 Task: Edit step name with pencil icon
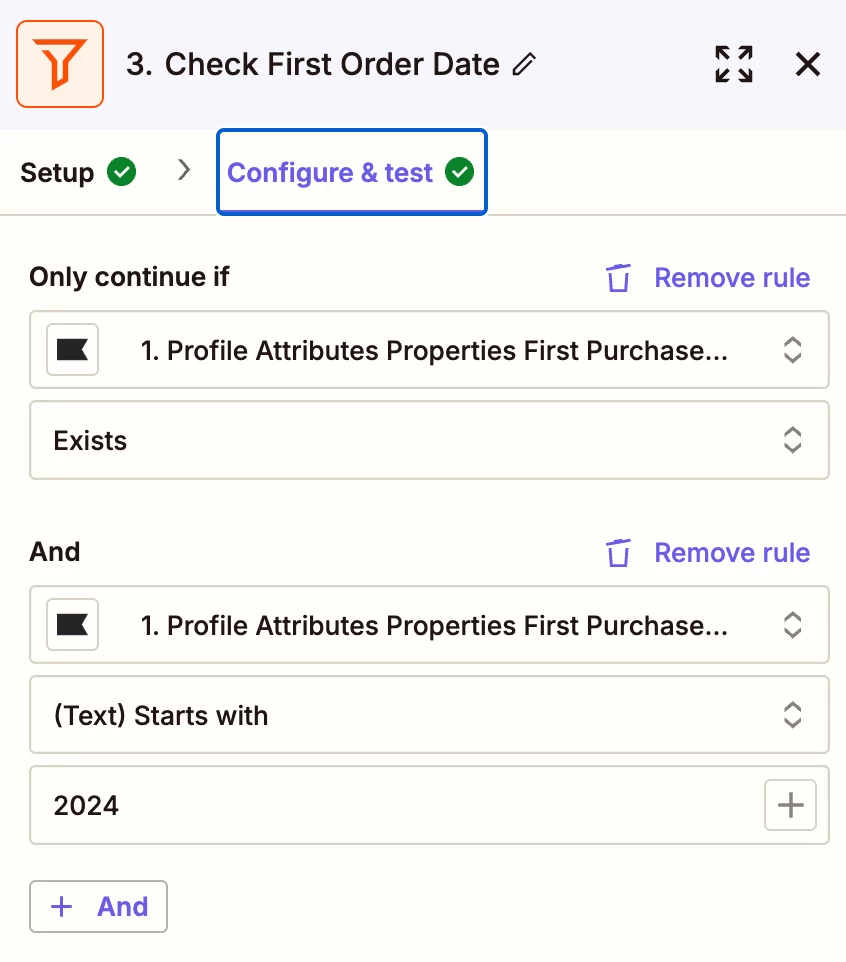[x=525, y=64]
